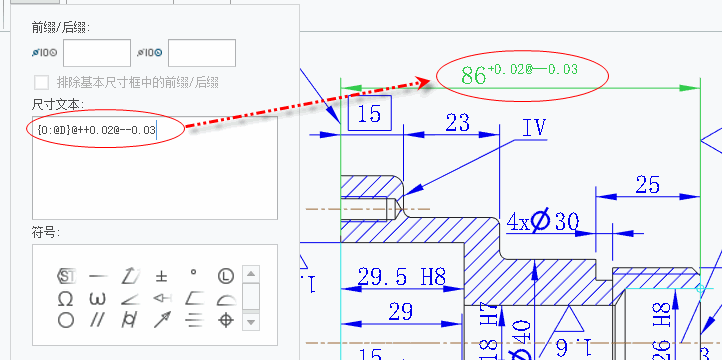This screenshot has height=360, width=722.
Task: Insert the lowercase omega ω symbol
Action: pos(98,299)
